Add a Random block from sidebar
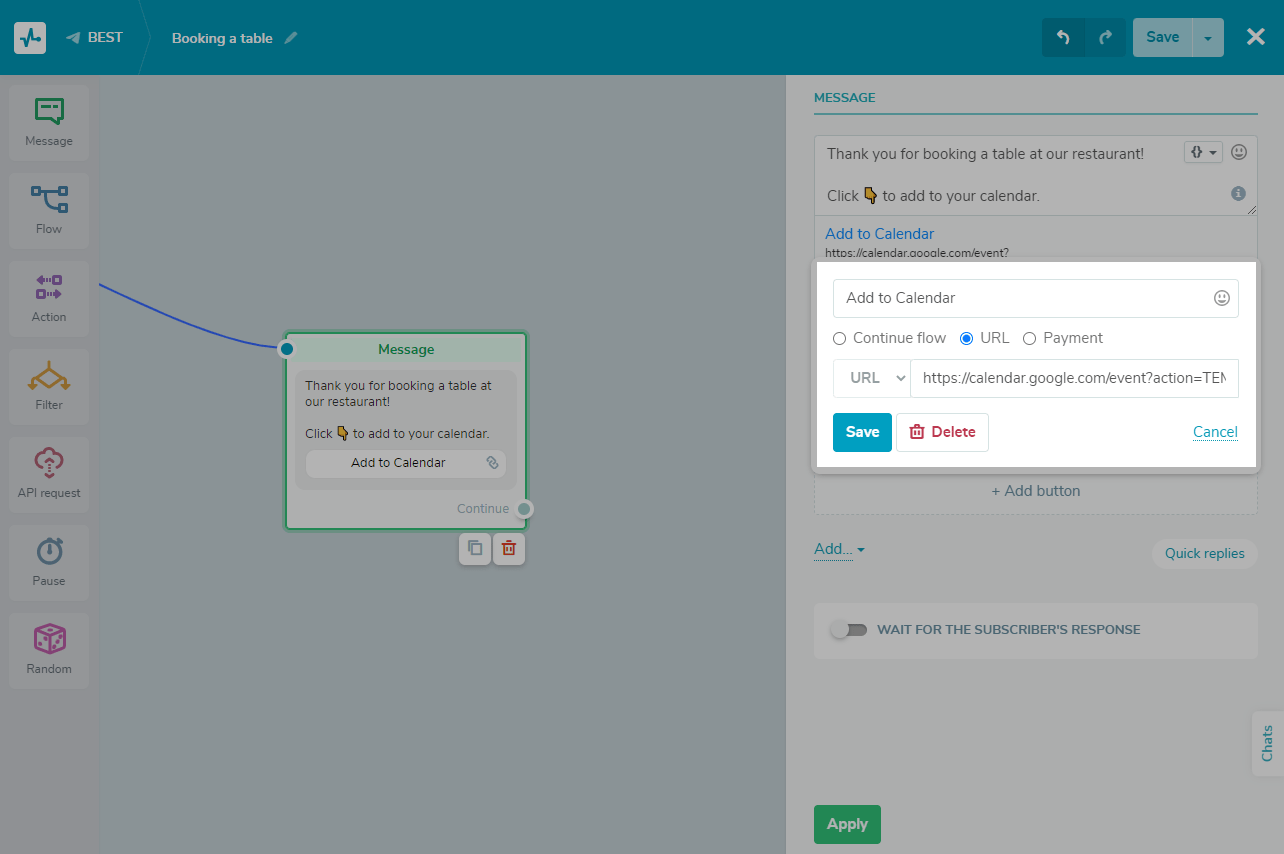Image resolution: width=1284 pixels, height=854 pixels. coord(49,651)
